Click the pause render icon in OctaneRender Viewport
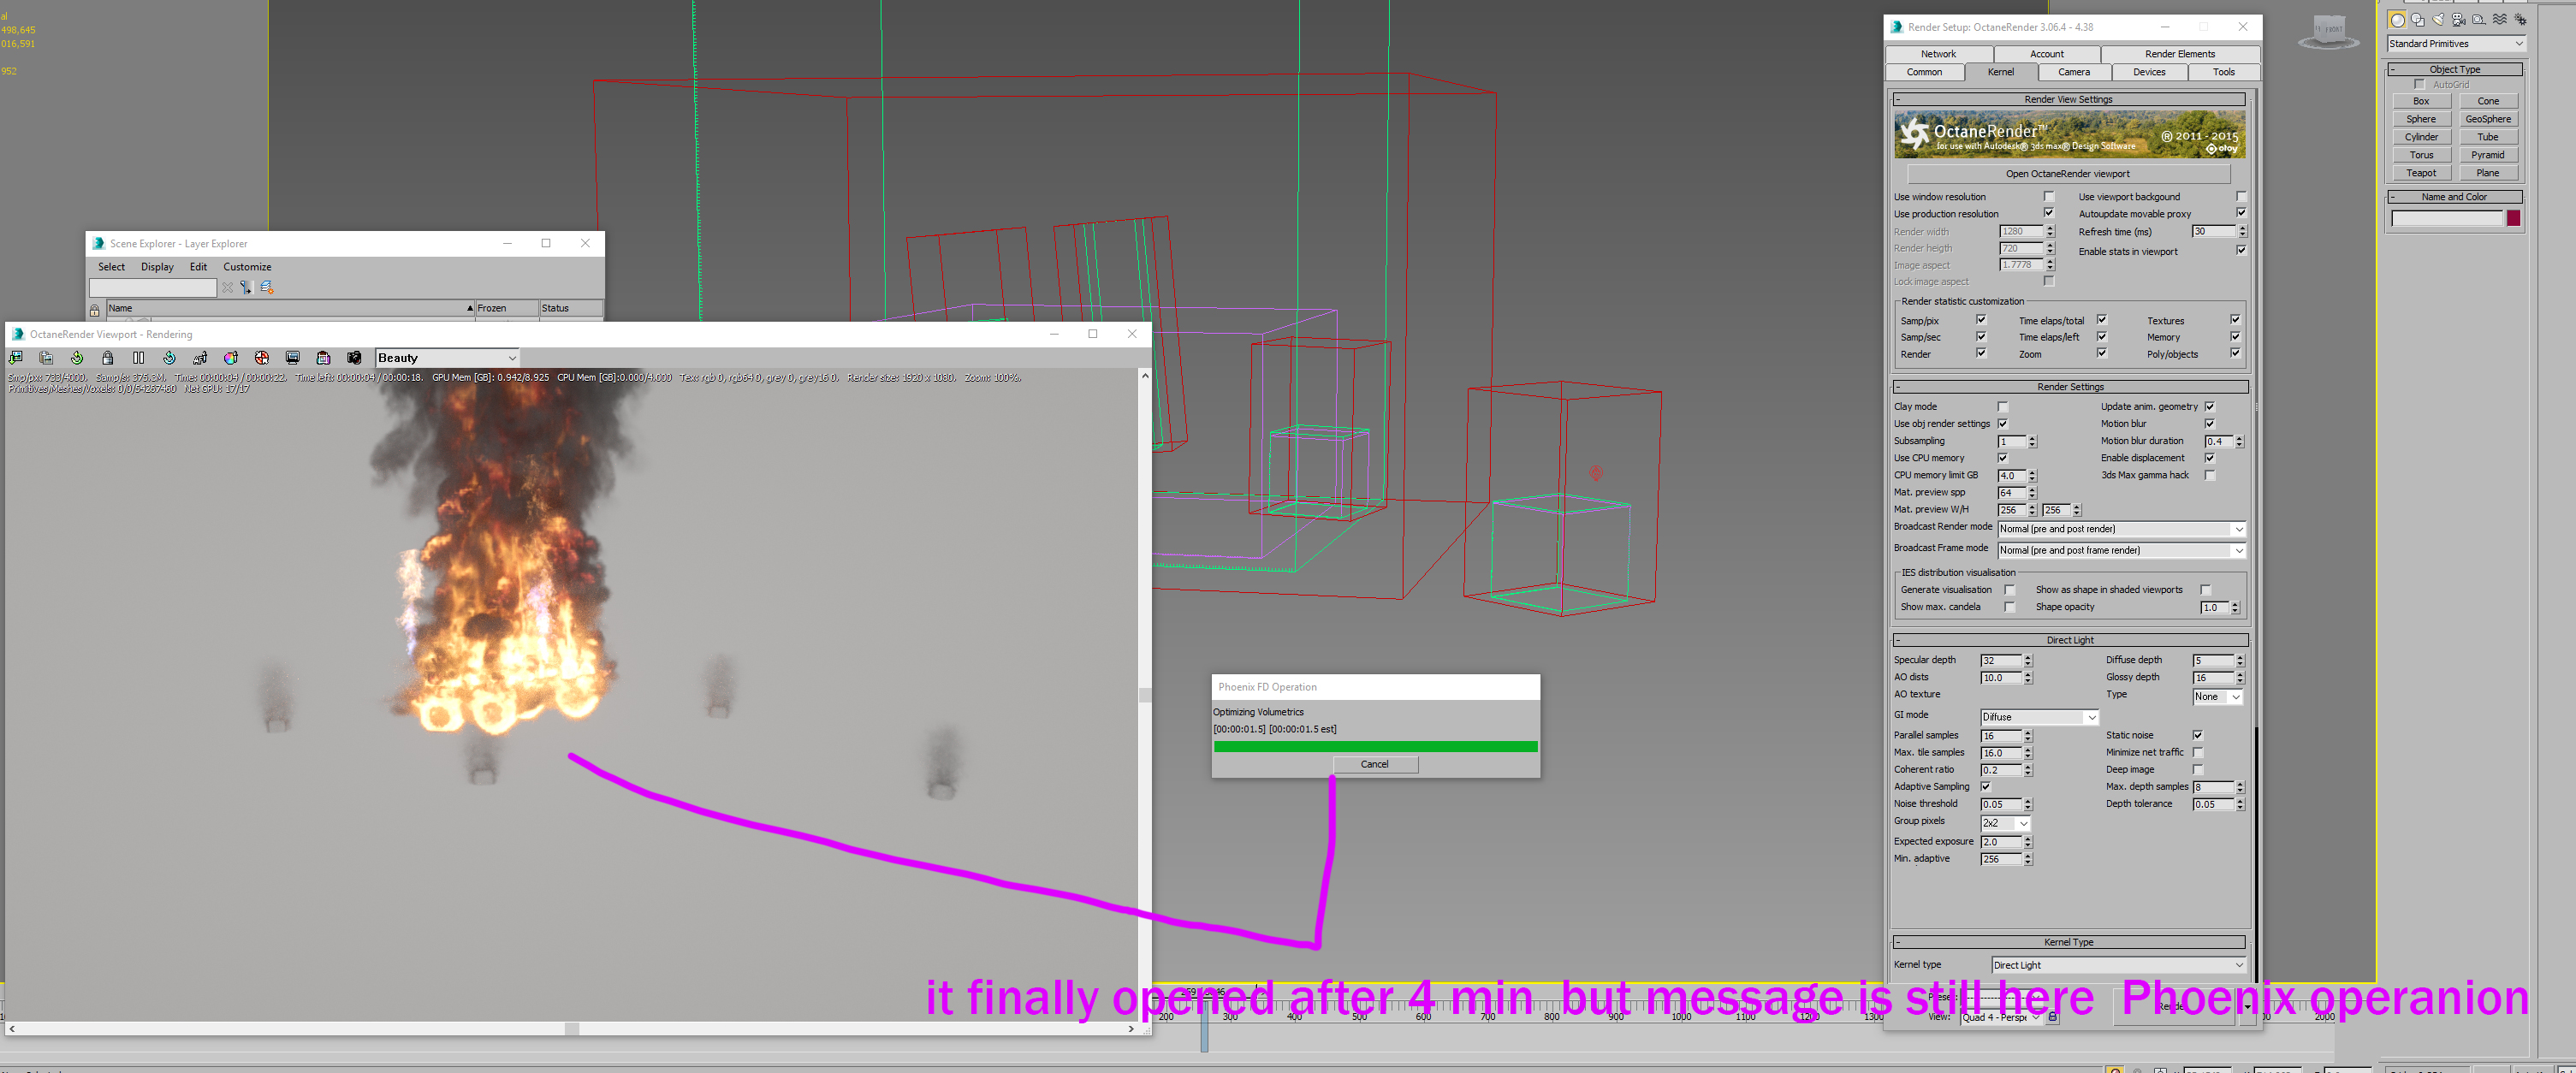2576x1073 pixels. [138, 357]
